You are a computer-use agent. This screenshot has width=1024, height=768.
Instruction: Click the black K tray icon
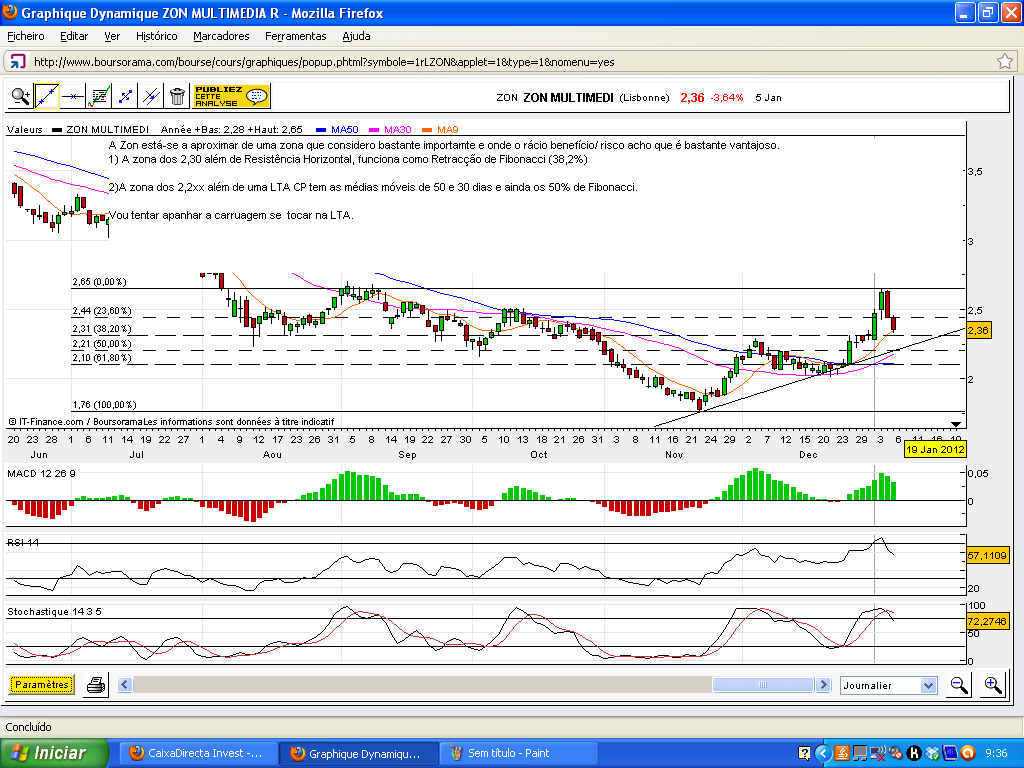914,754
